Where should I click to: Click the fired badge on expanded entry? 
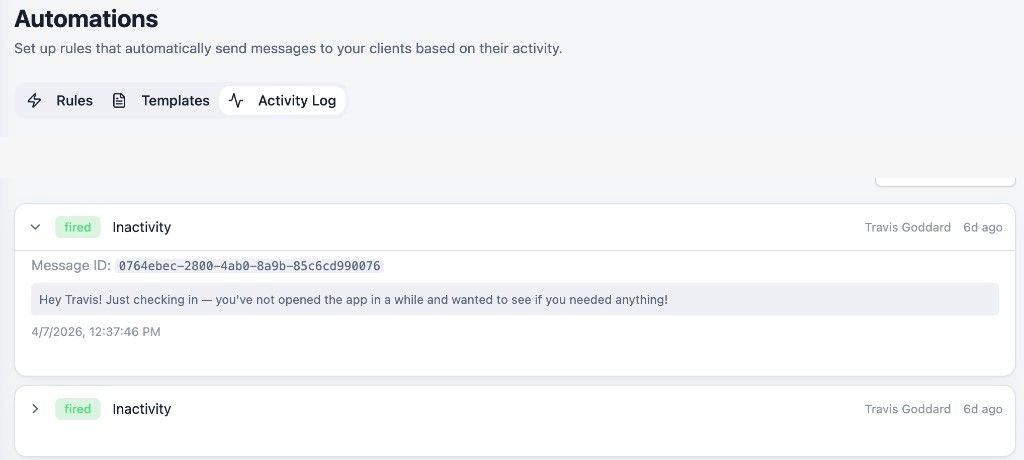pos(78,227)
